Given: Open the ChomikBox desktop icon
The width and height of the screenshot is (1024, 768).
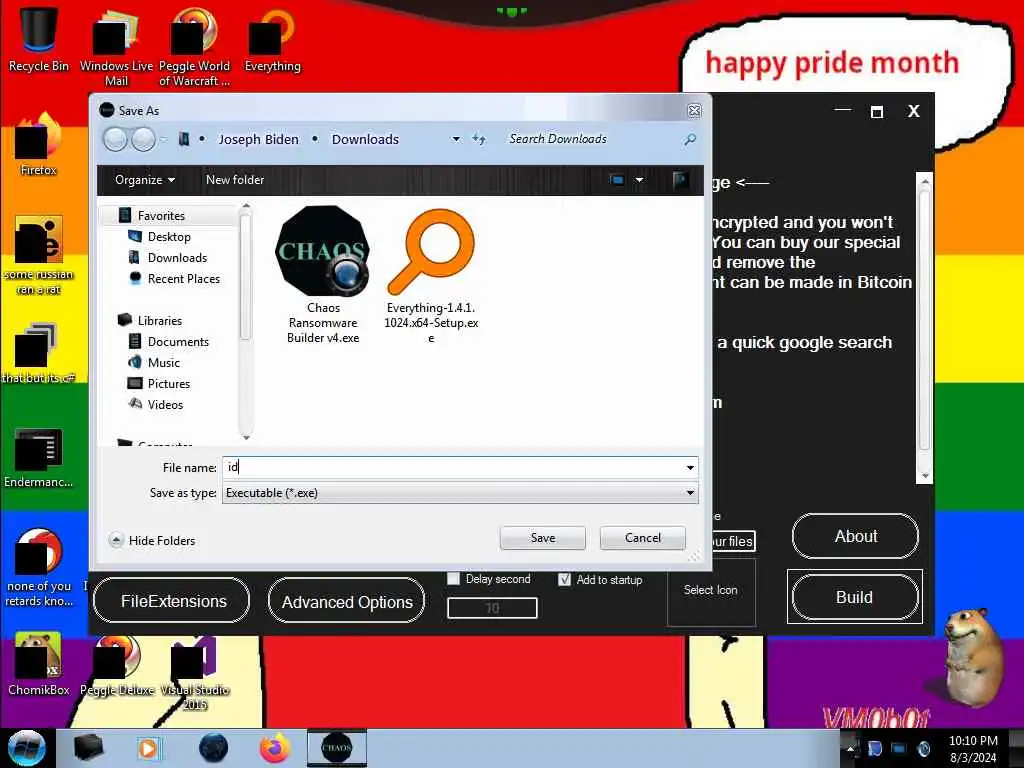Looking at the screenshot, I should coord(39,664).
